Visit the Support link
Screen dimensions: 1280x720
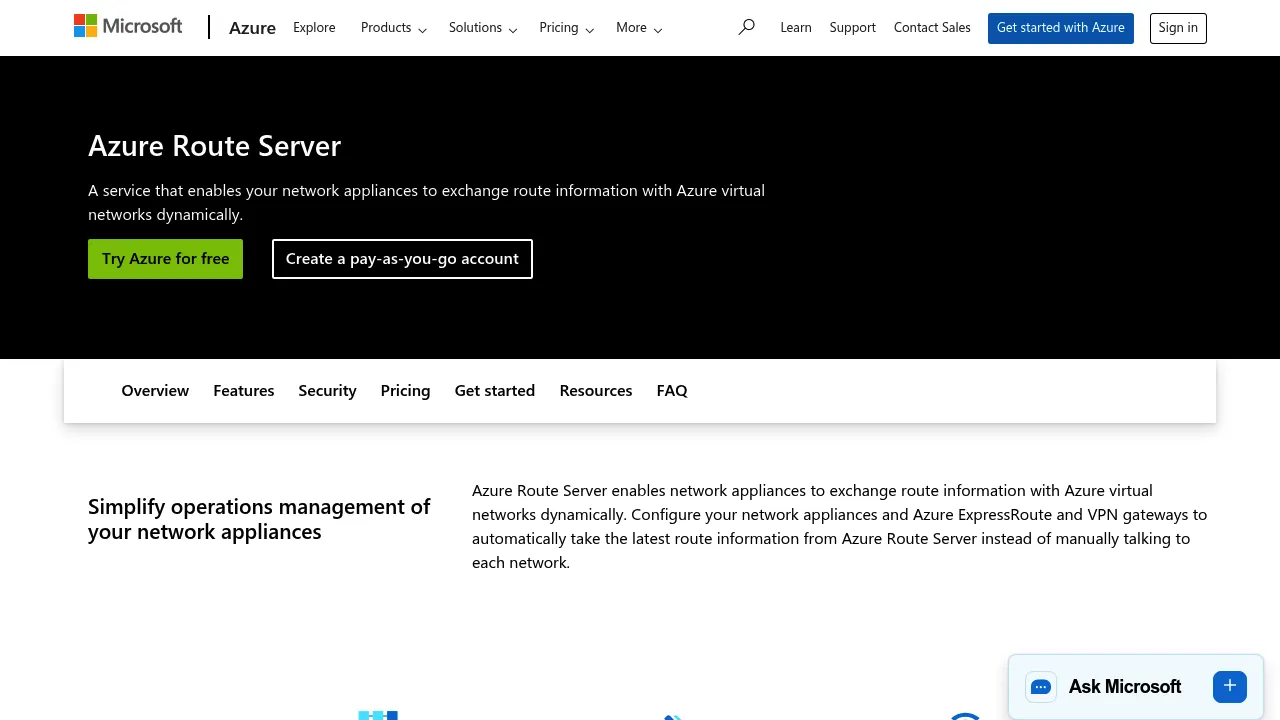coord(853,28)
